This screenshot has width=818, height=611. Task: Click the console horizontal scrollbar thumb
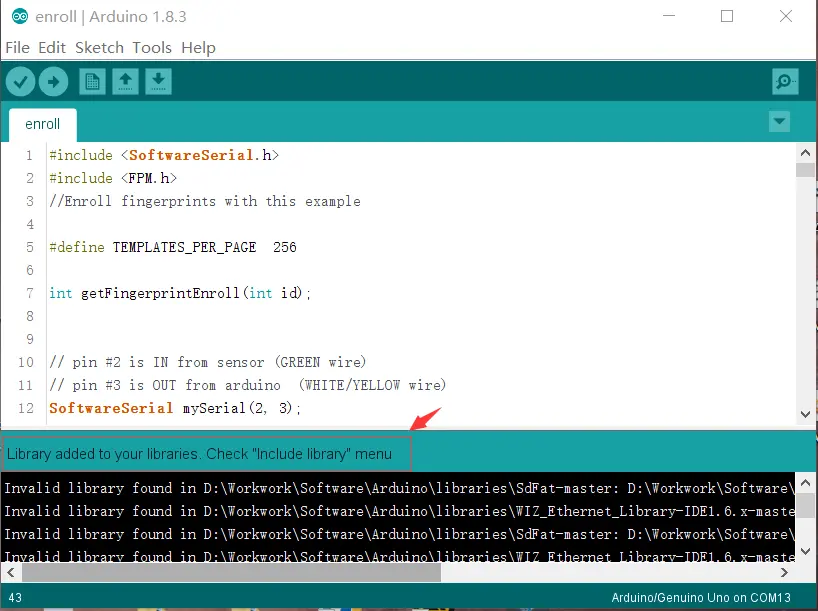[x=230, y=572]
